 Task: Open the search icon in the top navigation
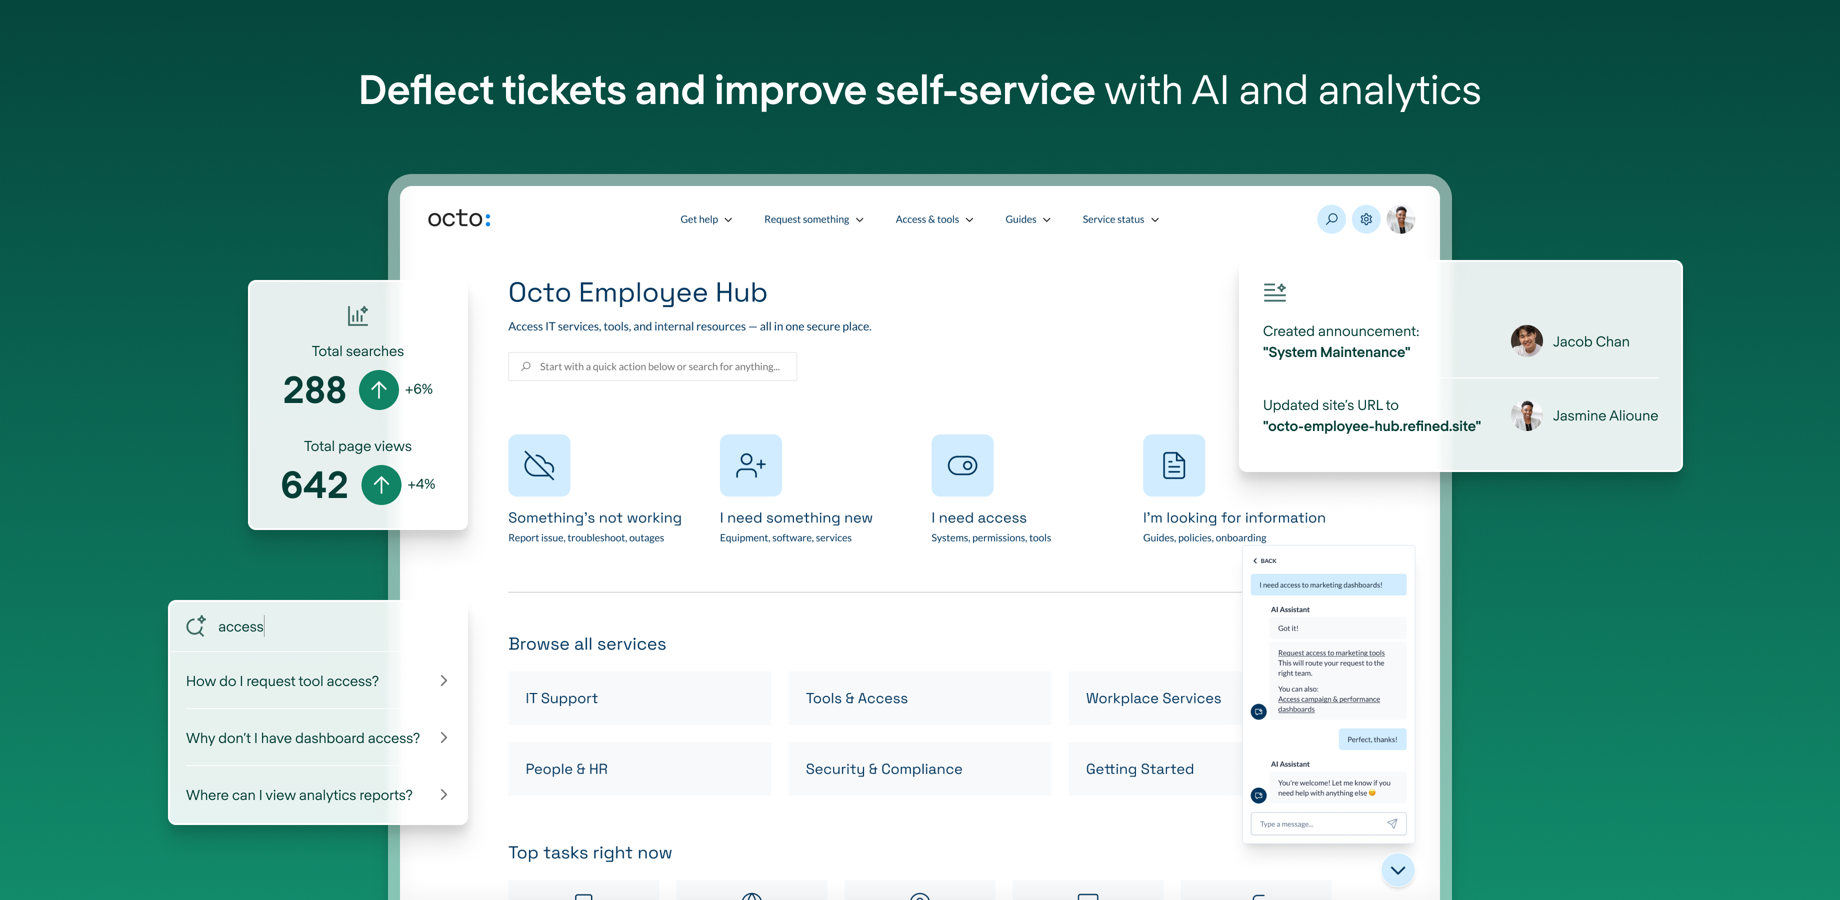point(1331,219)
